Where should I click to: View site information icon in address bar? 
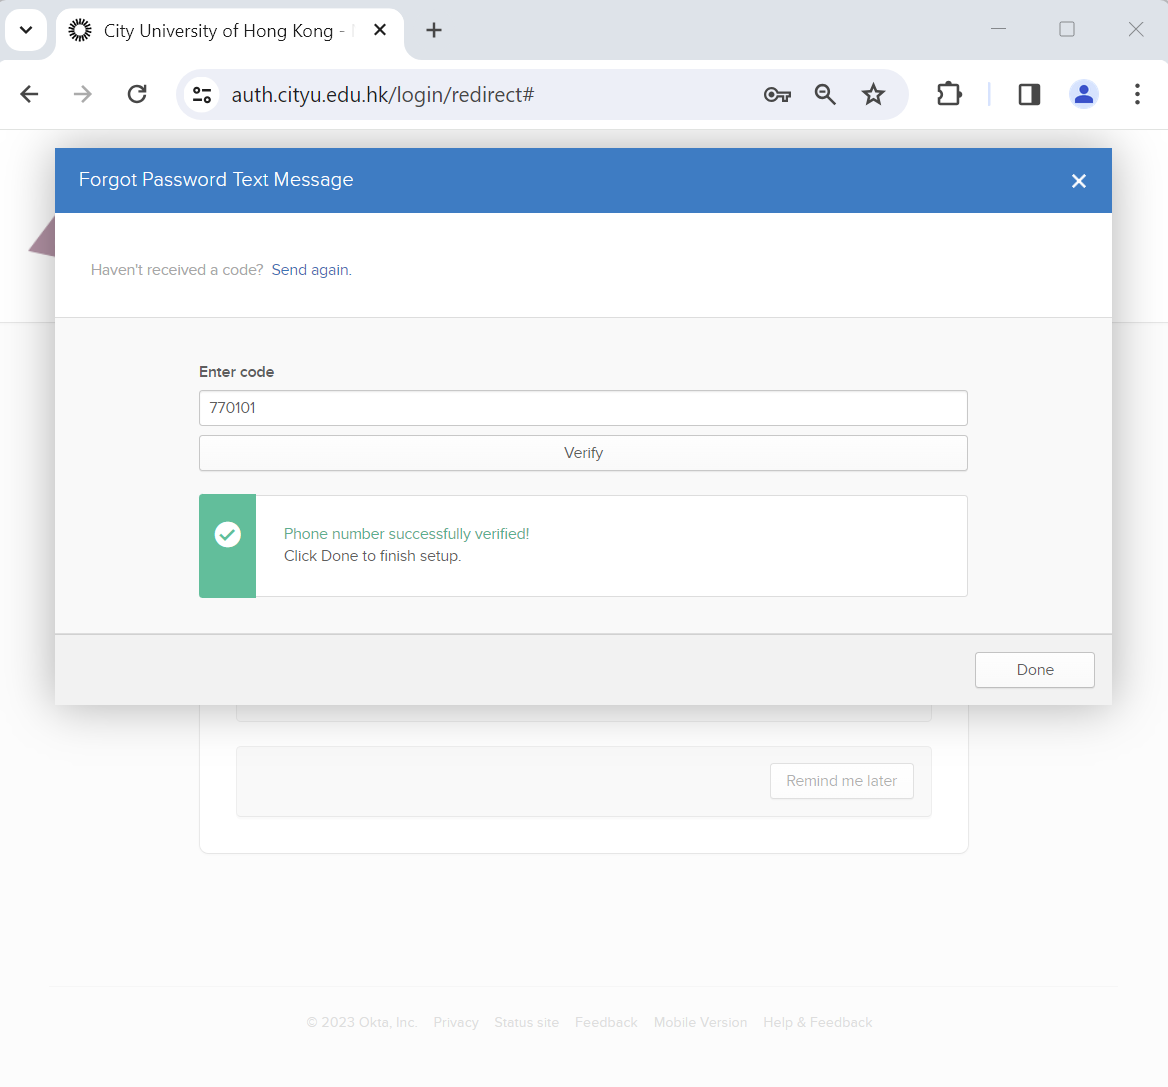click(x=202, y=95)
